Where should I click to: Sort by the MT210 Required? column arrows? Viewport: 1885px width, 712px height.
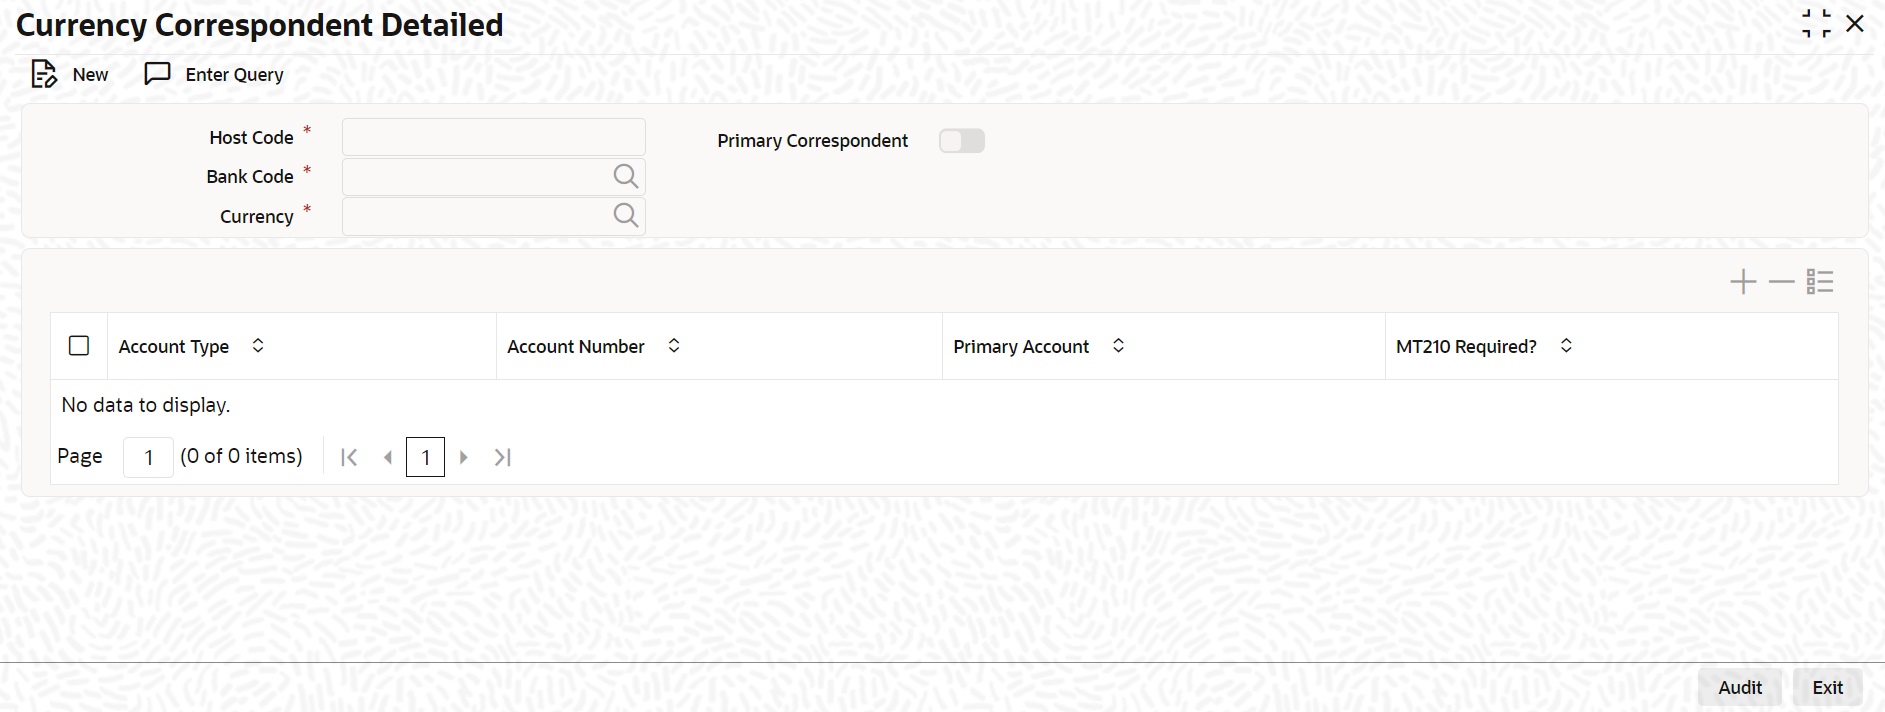1567,346
